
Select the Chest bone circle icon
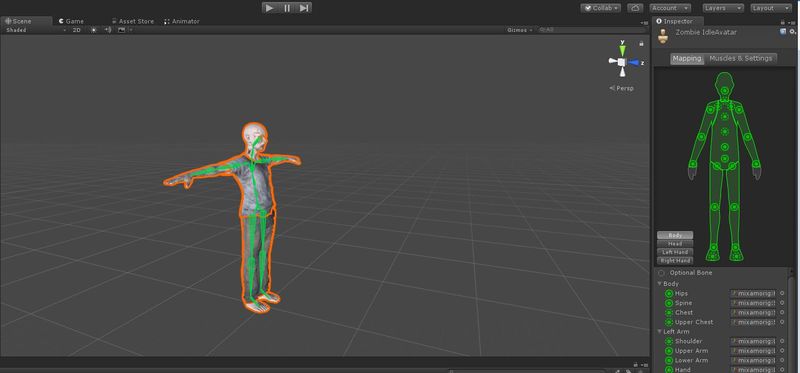pos(669,313)
